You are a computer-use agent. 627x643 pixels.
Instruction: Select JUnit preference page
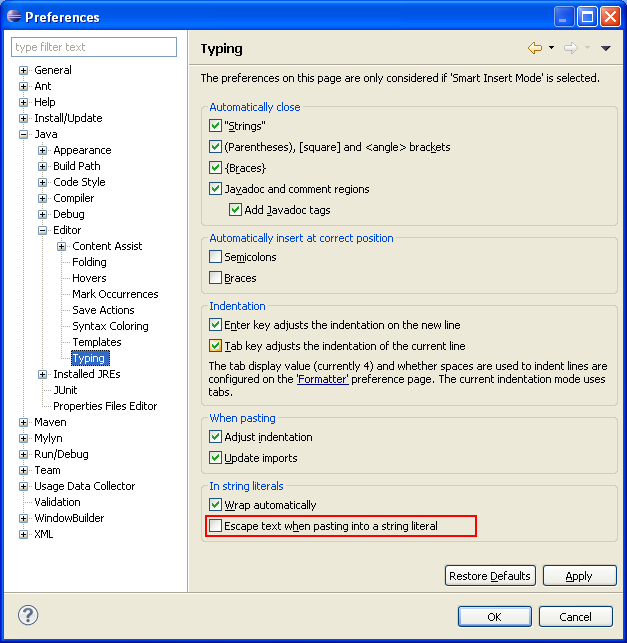pos(65,390)
